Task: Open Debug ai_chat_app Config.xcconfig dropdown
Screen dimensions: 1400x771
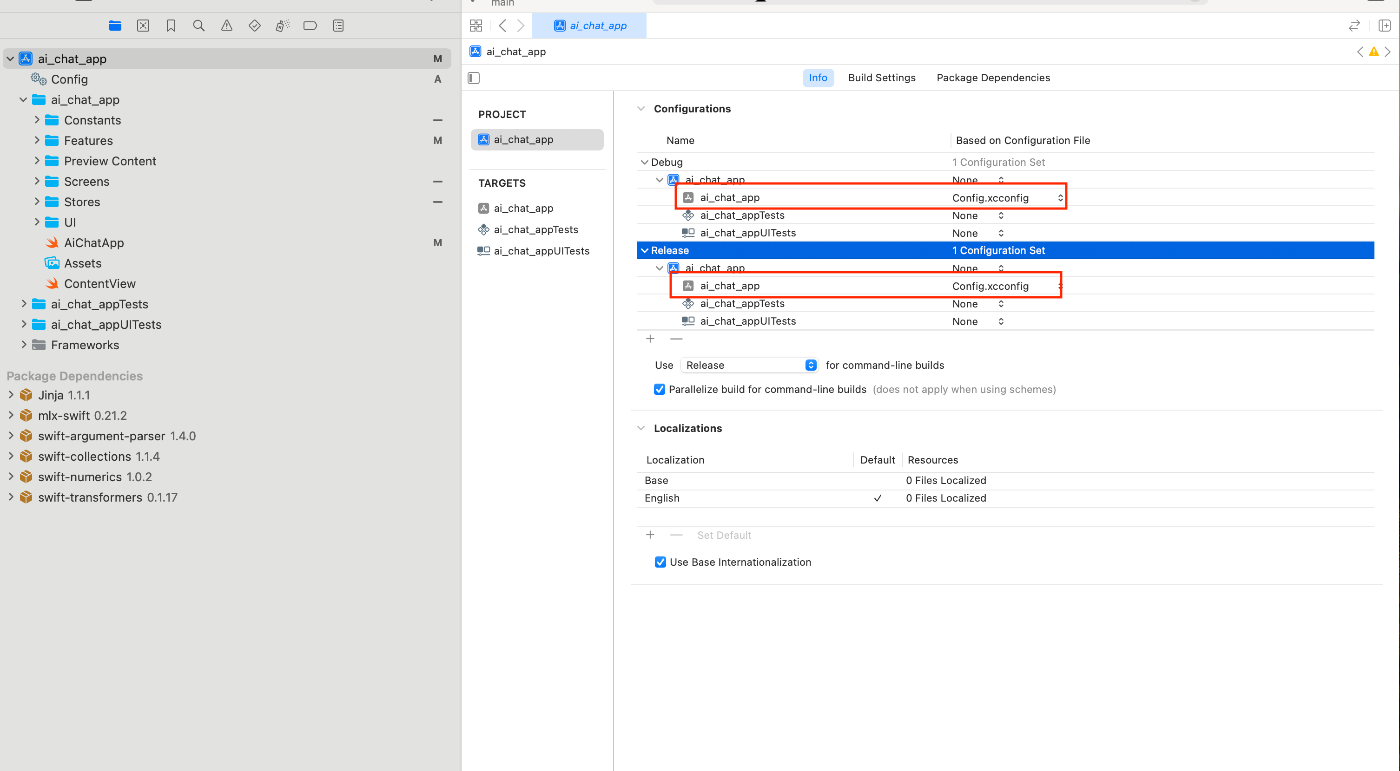Action: coord(1008,198)
